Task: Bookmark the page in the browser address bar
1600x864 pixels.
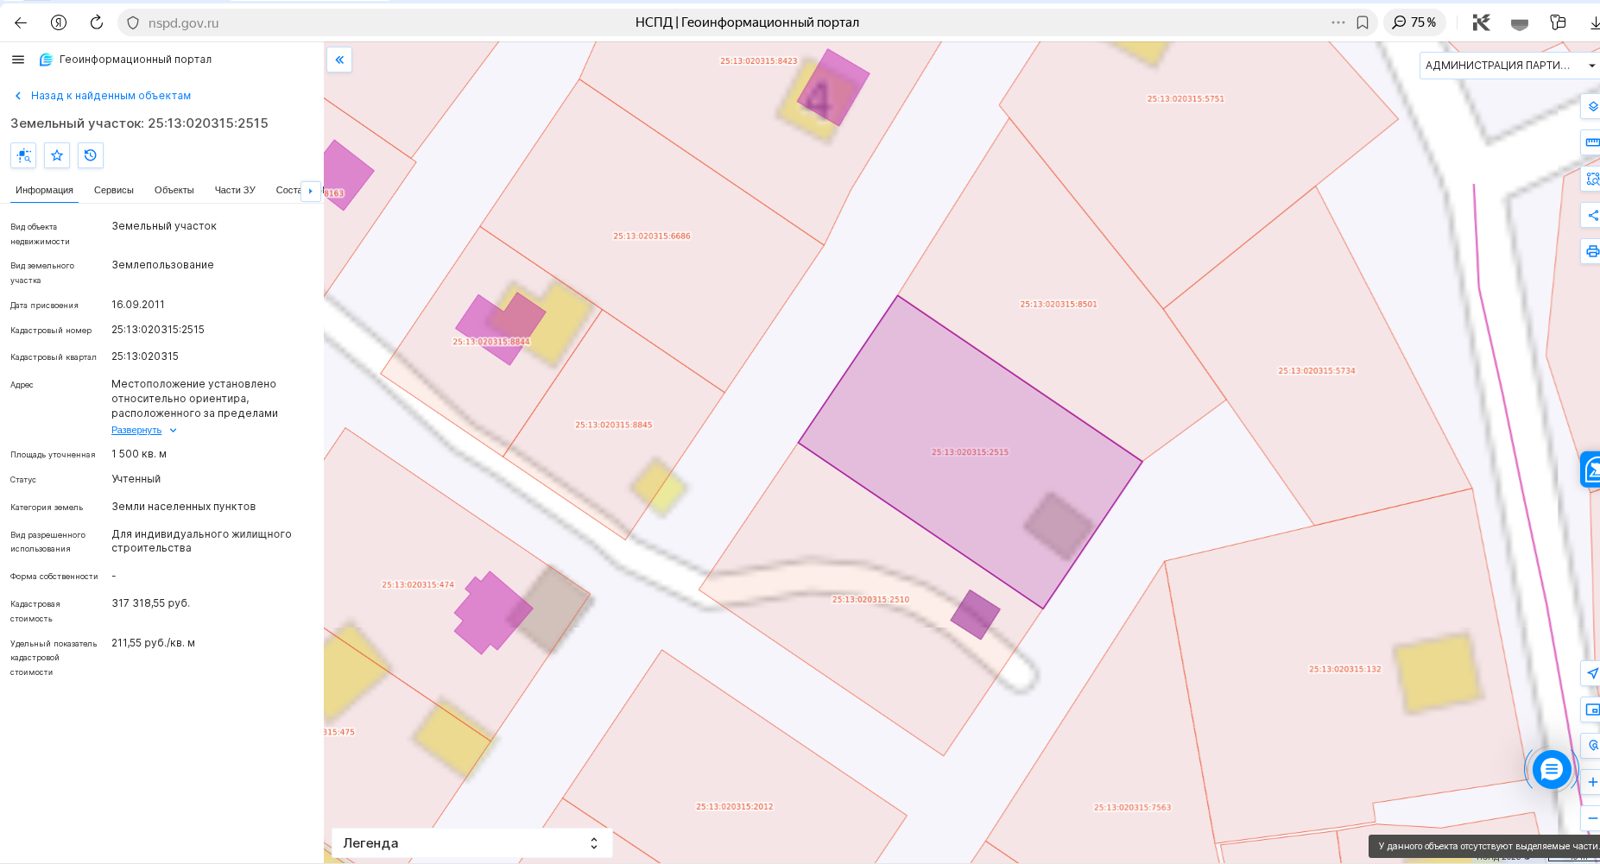Action: (1362, 22)
